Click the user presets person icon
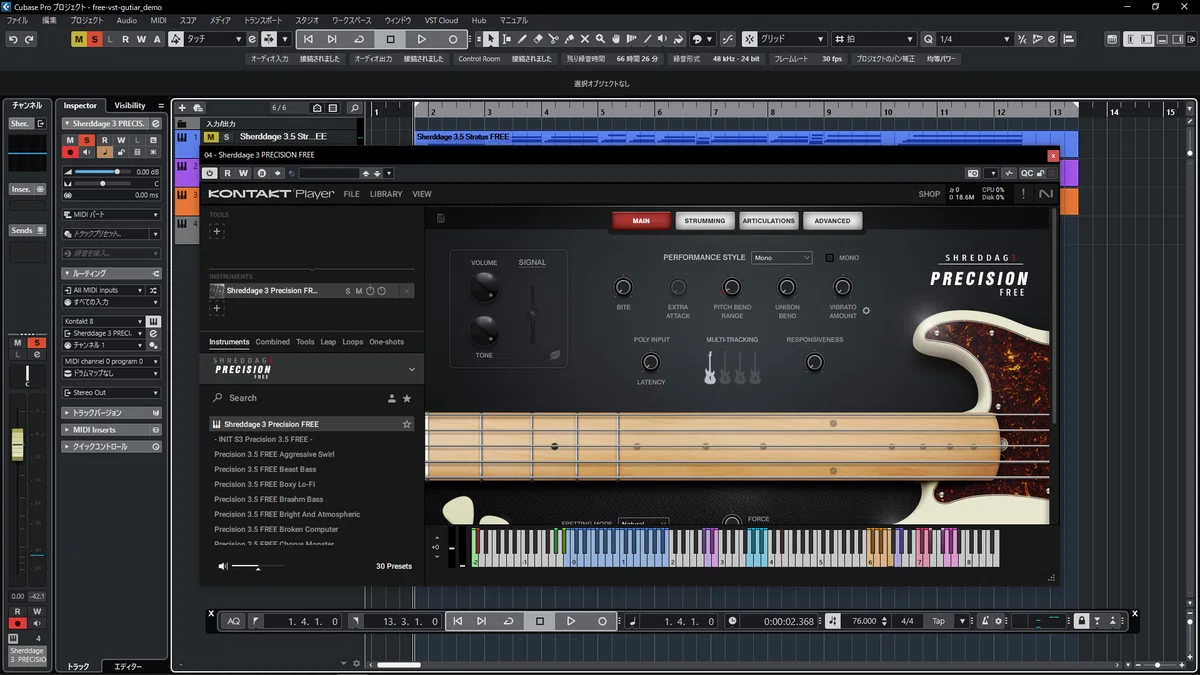1200x675 pixels. pyautogui.click(x=391, y=398)
